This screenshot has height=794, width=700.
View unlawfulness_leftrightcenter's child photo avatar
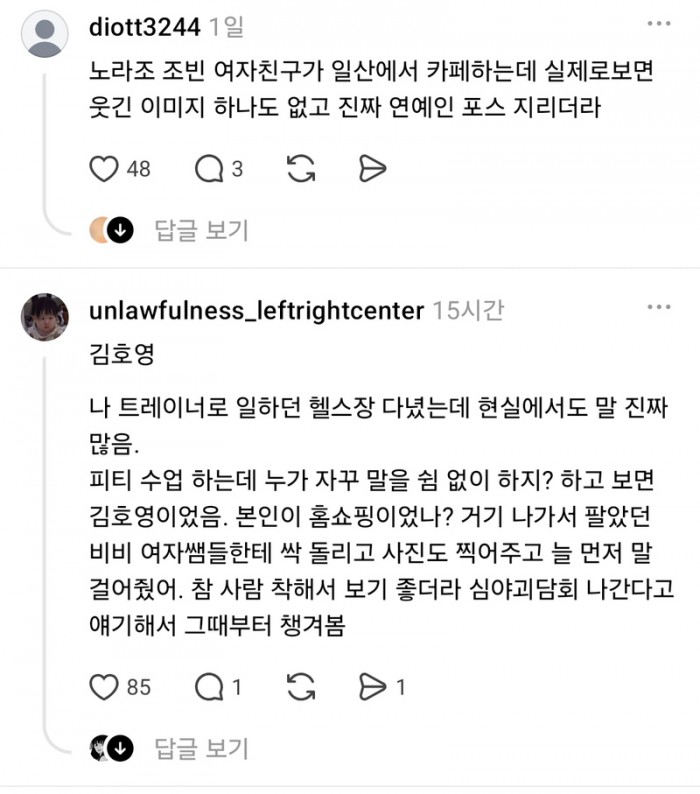point(45,317)
